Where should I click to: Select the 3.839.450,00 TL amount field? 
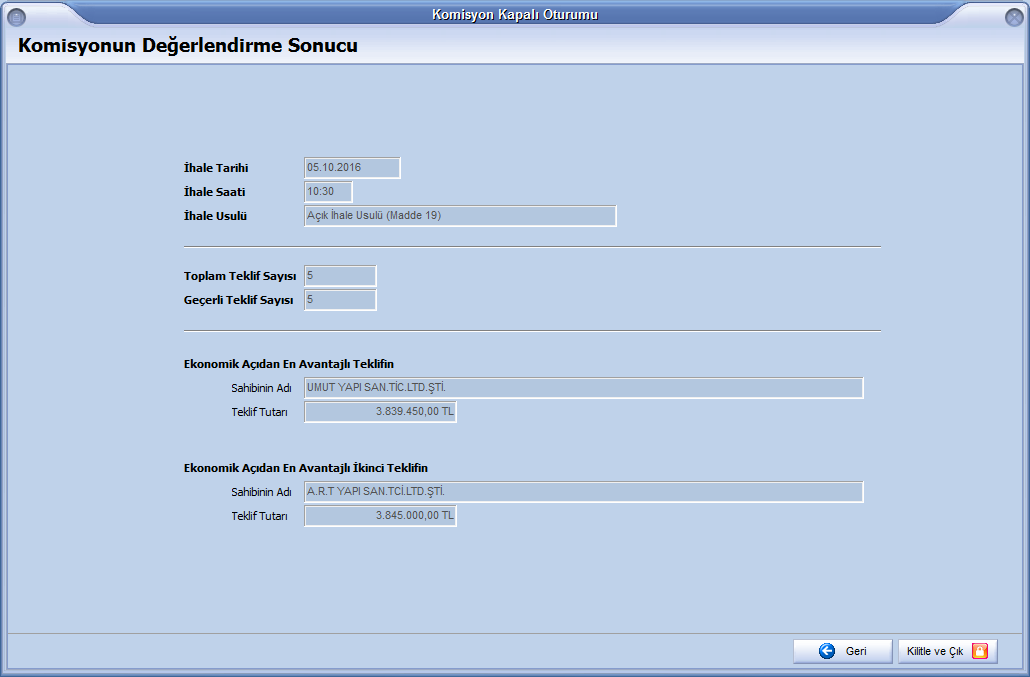380,412
